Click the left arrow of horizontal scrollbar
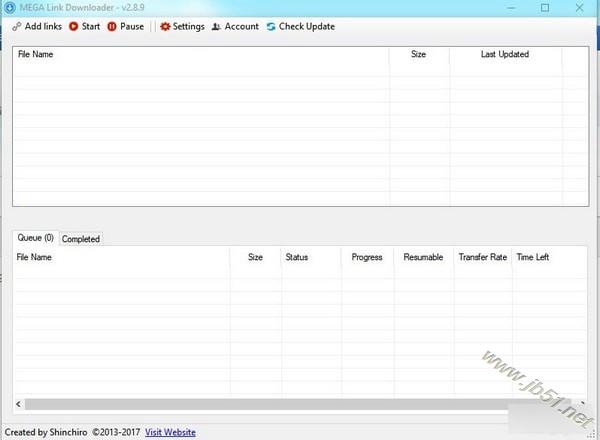 tap(18, 404)
